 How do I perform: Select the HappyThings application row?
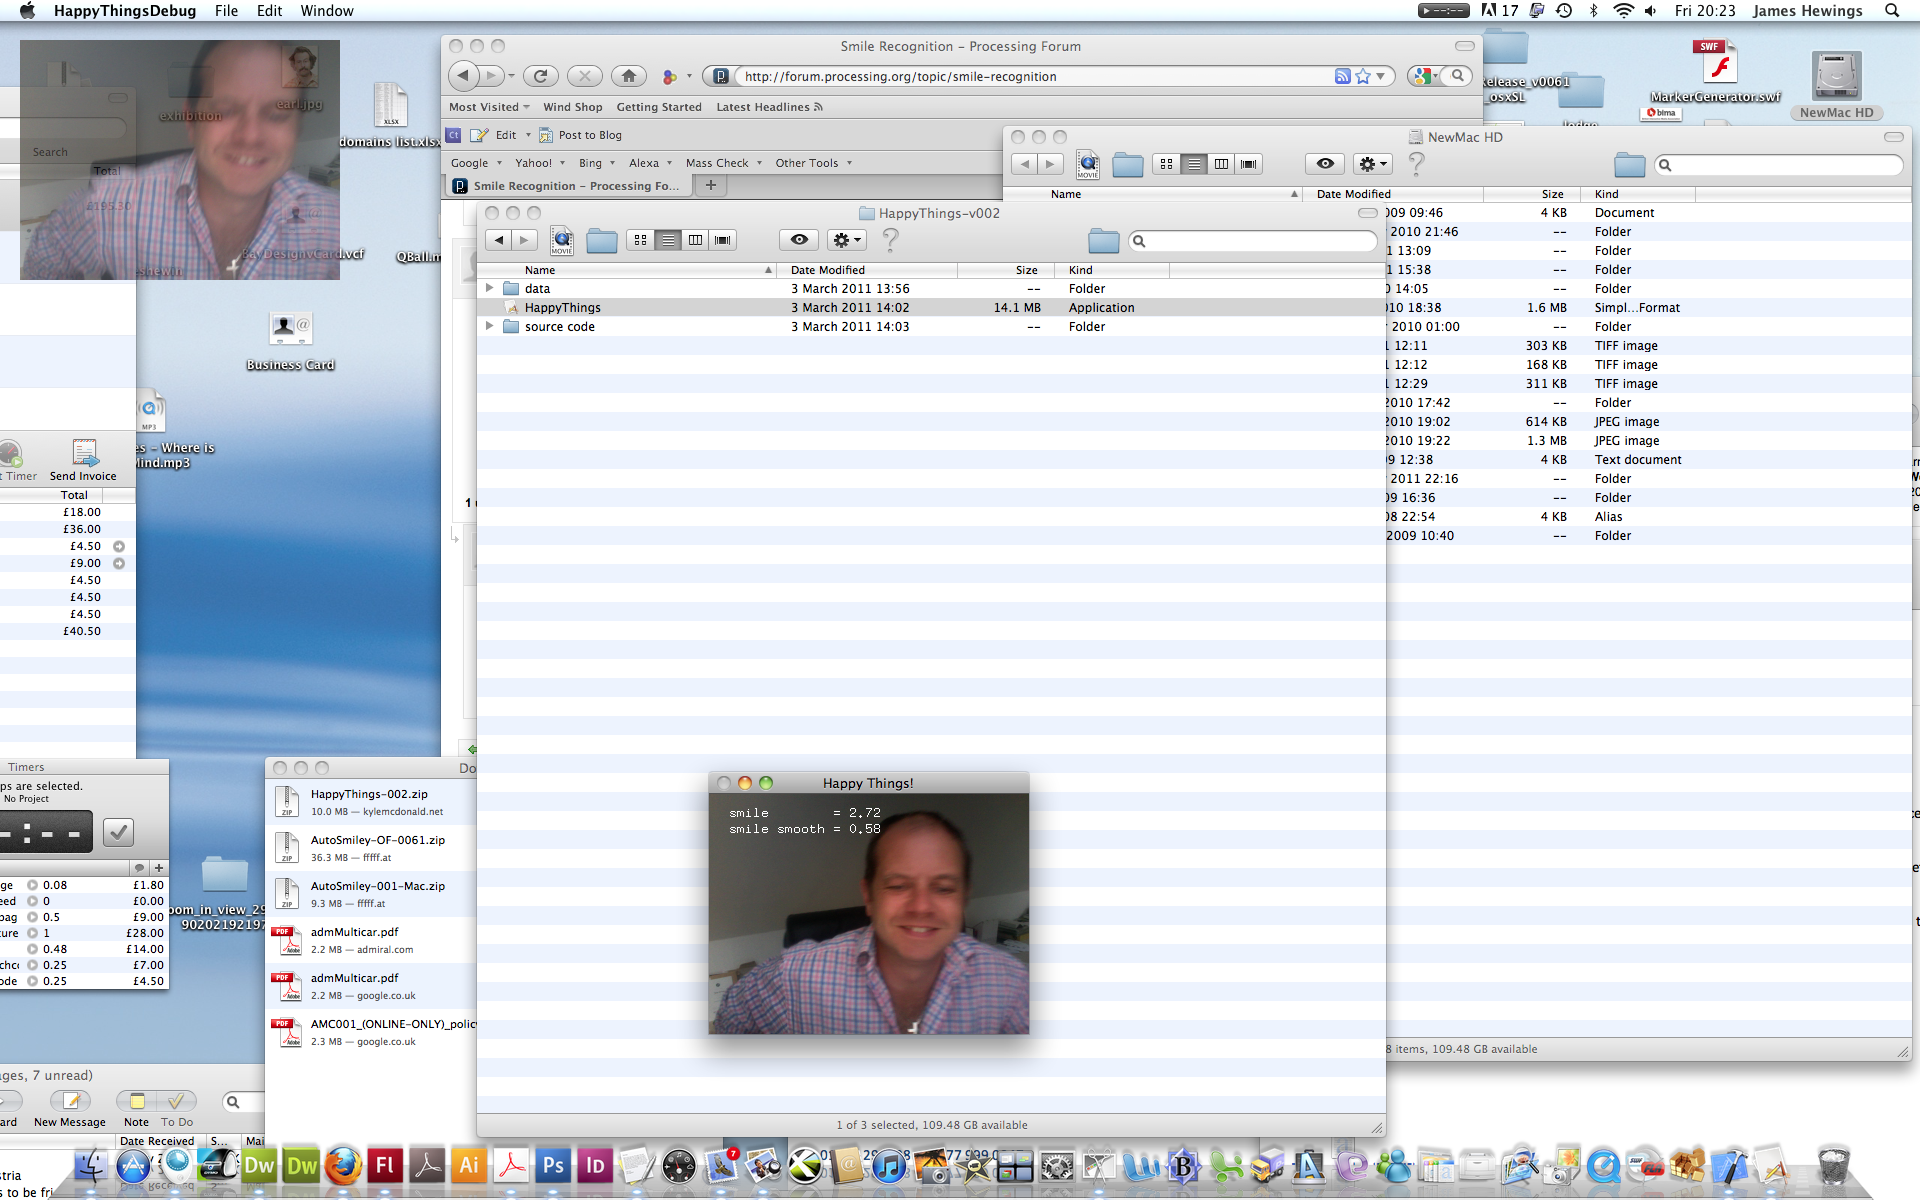[x=931, y=308]
